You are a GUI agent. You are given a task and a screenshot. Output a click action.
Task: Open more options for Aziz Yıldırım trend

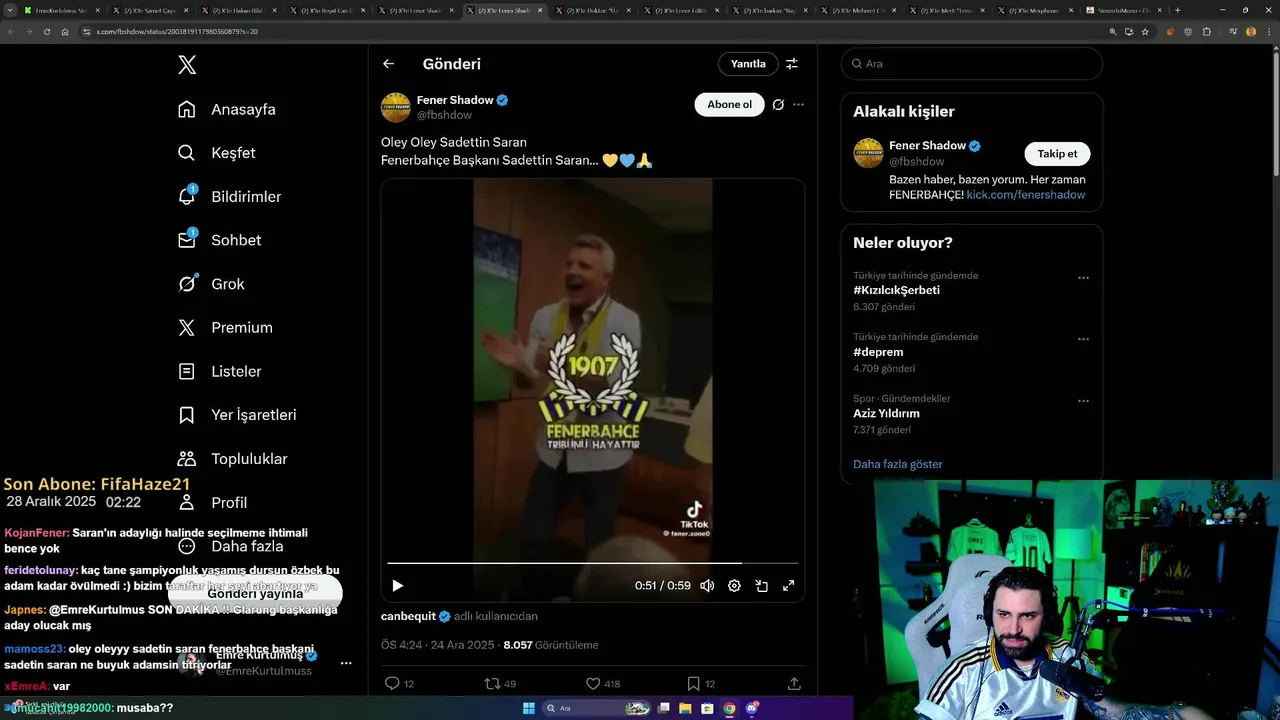pyautogui.click(x=1083, y=401)
